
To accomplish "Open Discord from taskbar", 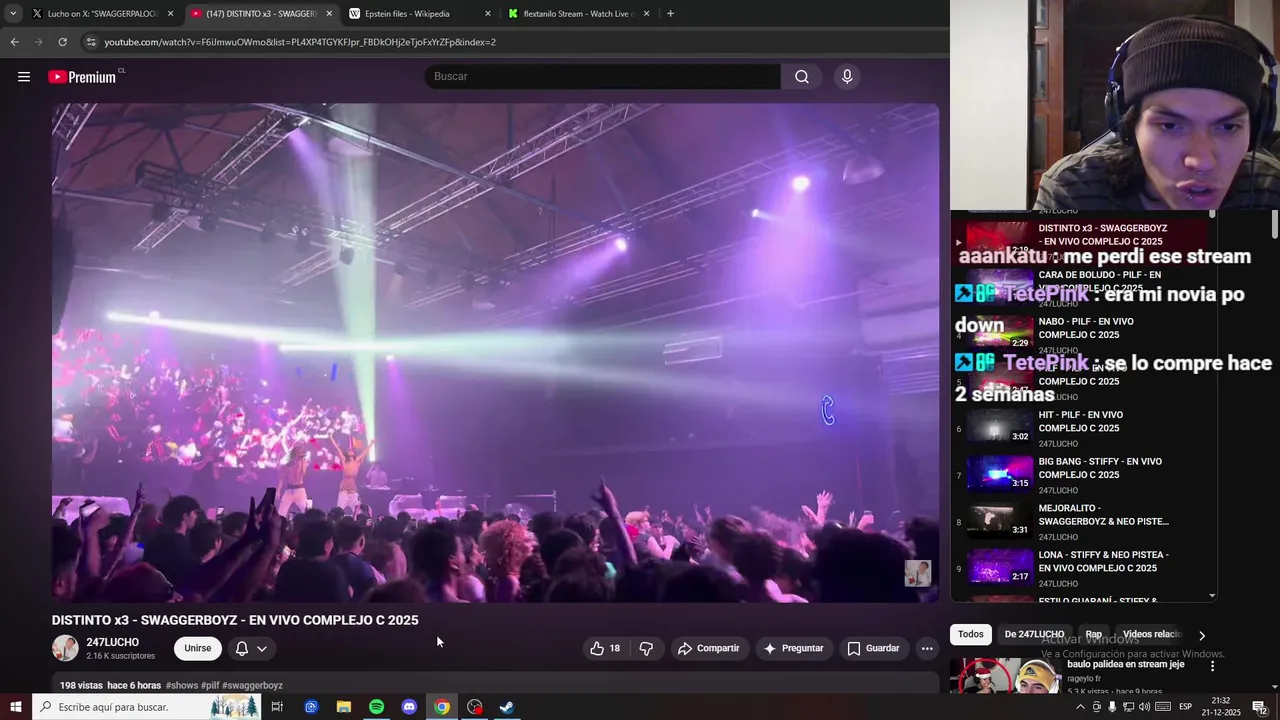I will [409, 707].
